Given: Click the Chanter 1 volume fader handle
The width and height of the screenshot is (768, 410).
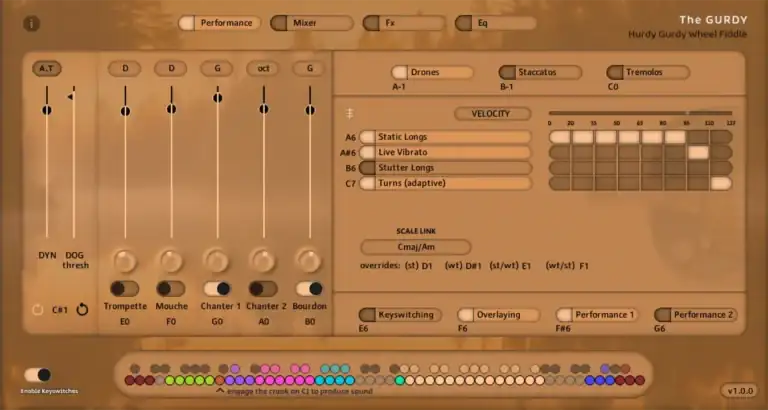Looking at the screenshot, I should click(x=217, y=98).
